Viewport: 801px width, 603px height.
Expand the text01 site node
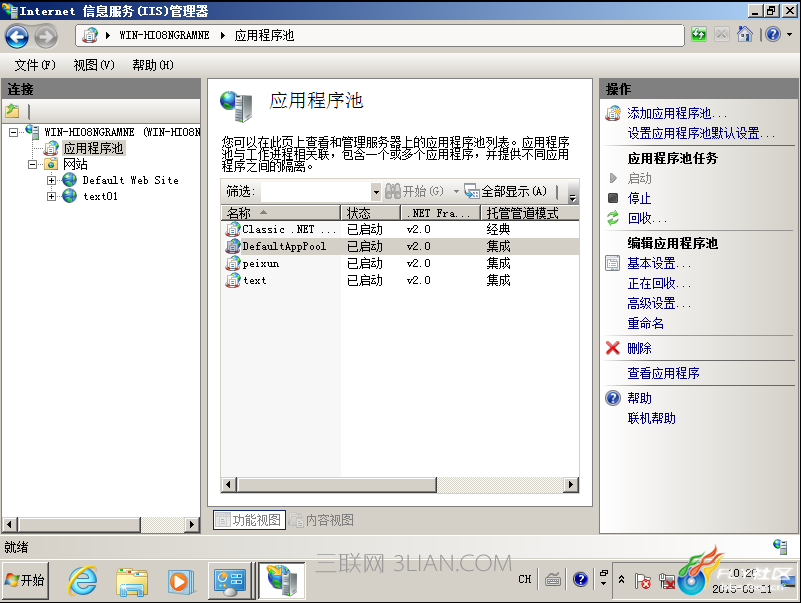coord(51,196)
